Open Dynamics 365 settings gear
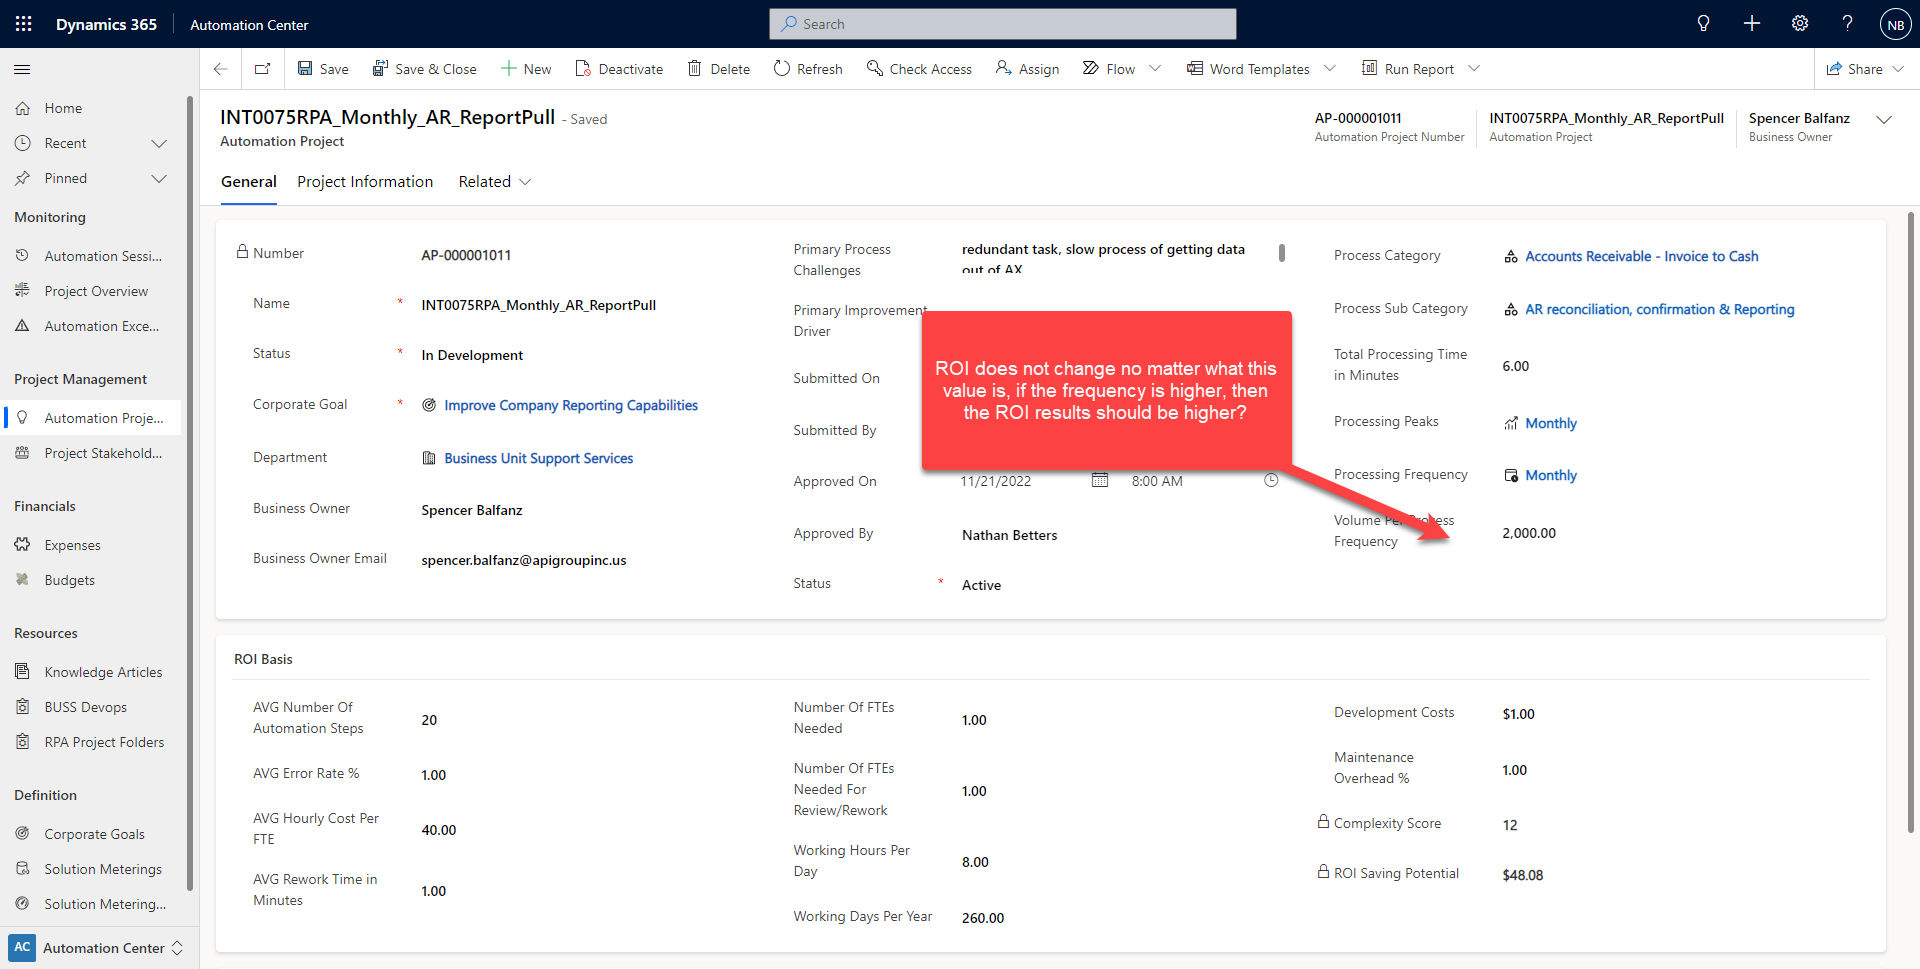Viewport: 1920px width, 969px height. 1800,23
